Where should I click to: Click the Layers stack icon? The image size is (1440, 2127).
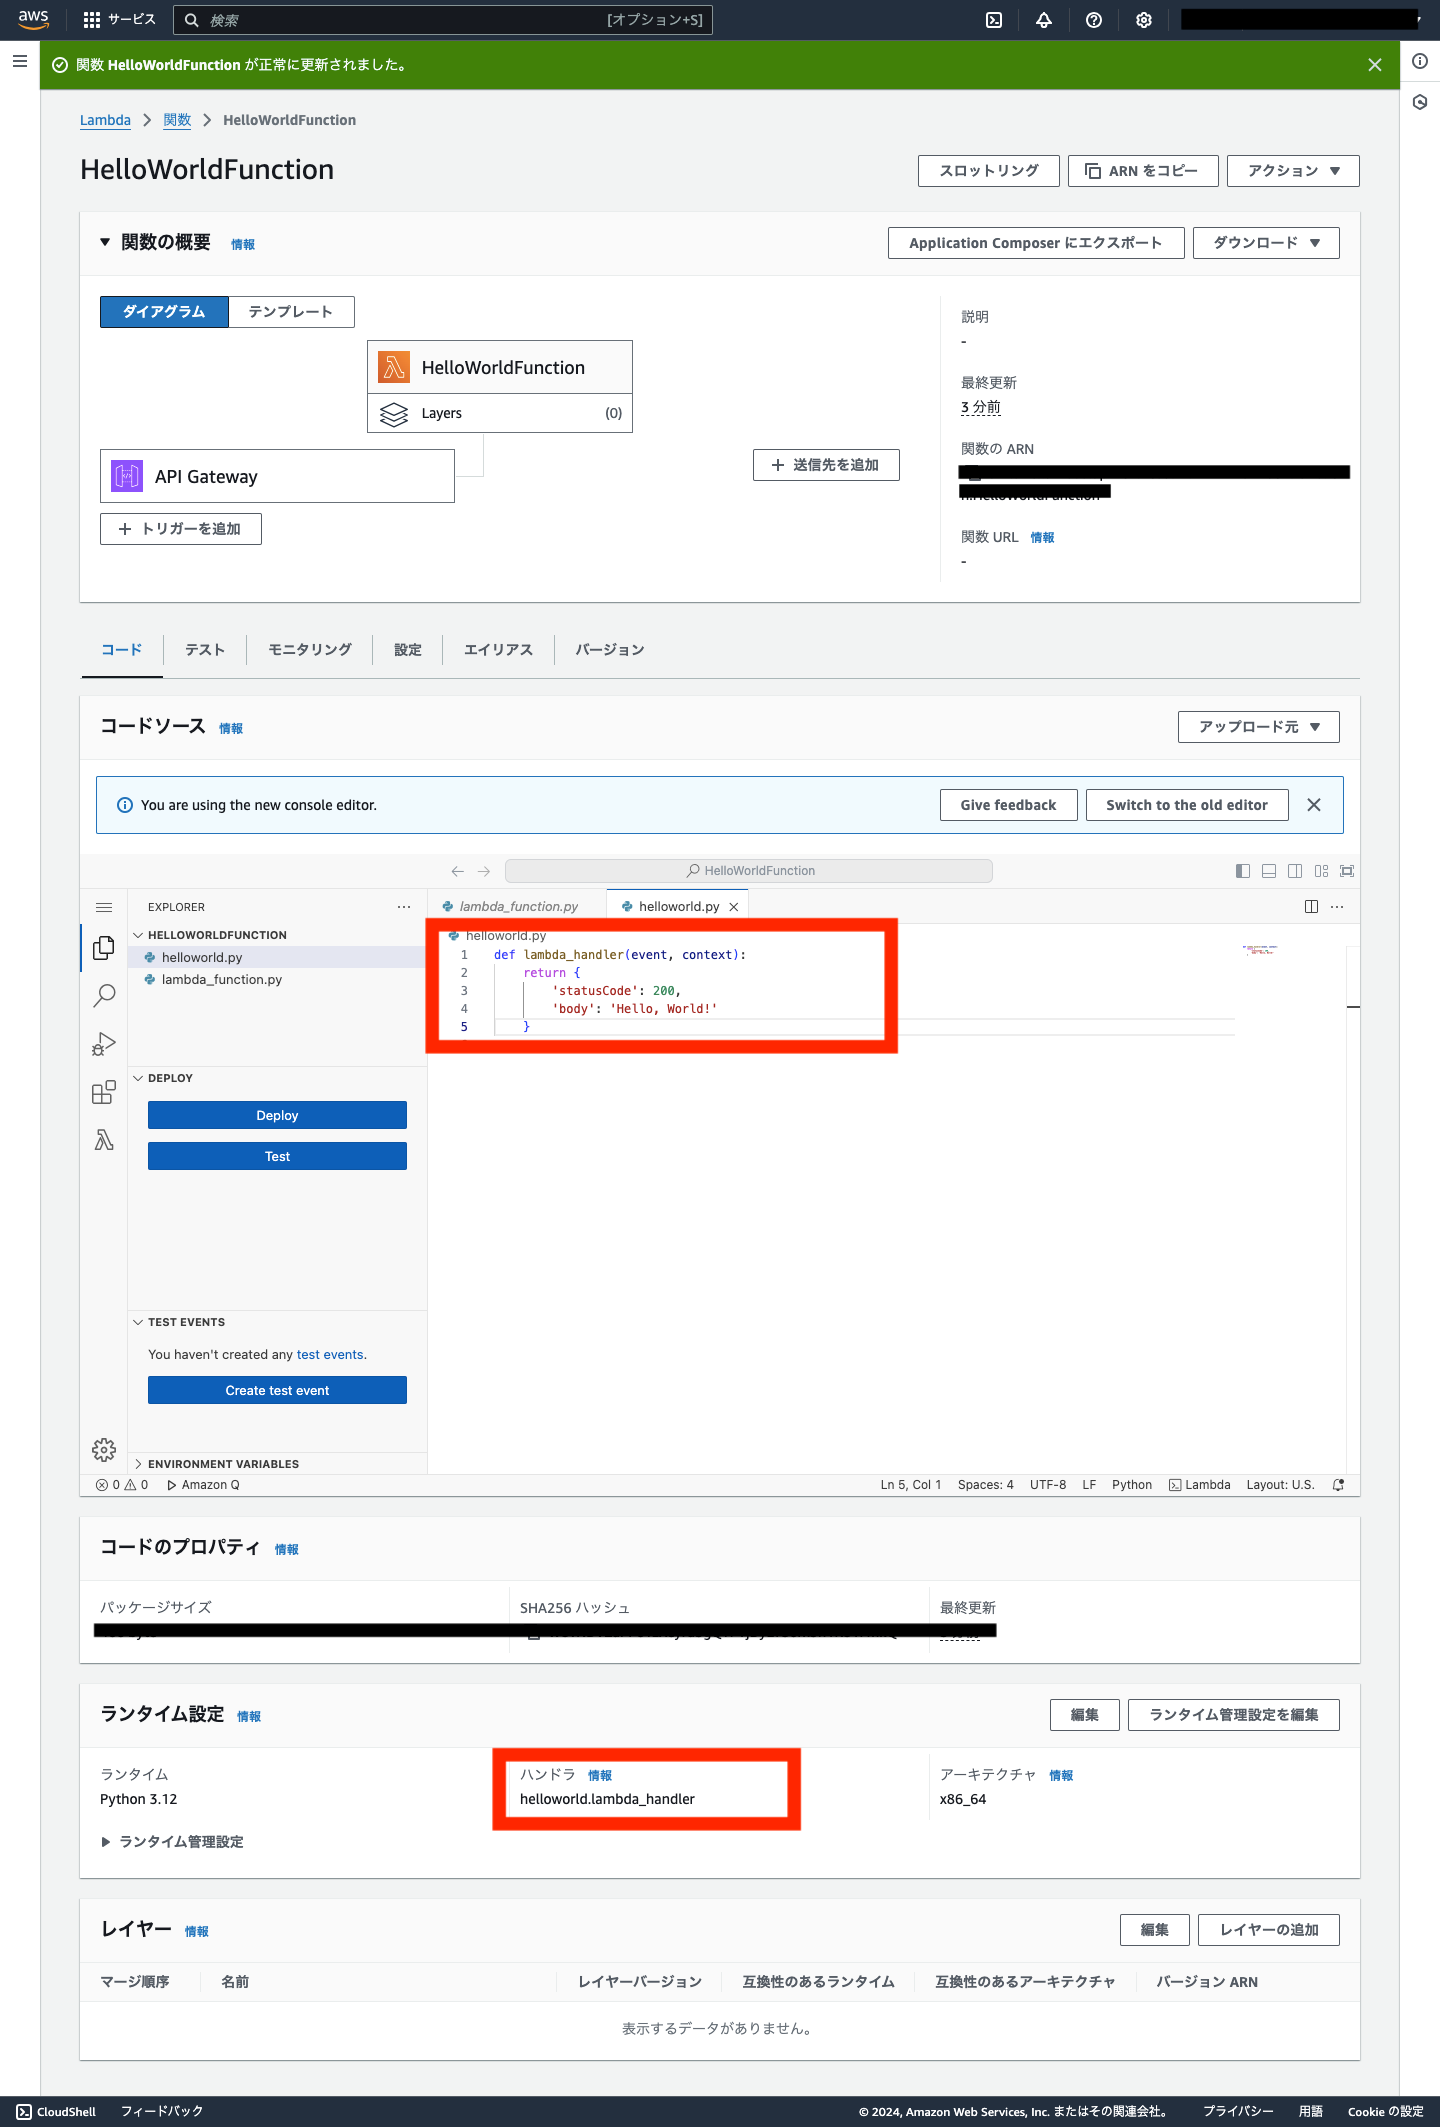click(x=394, y=413)
